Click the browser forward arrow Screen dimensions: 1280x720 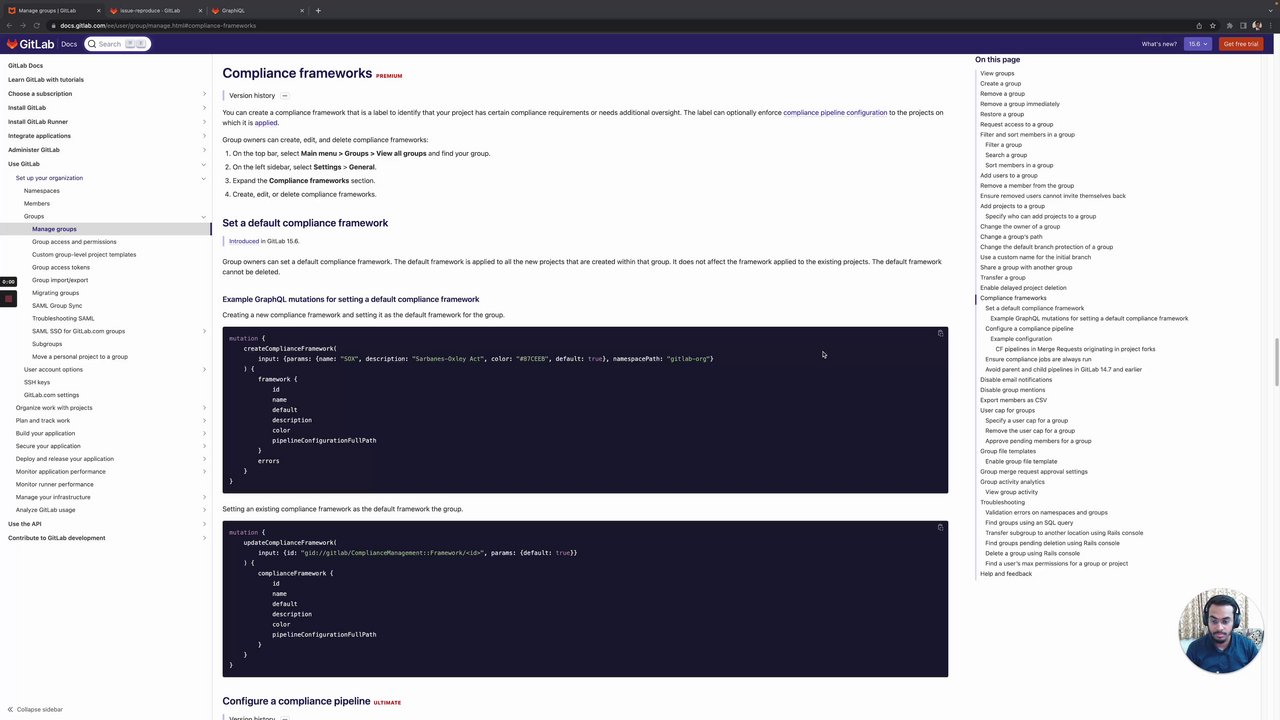(23, 25)
